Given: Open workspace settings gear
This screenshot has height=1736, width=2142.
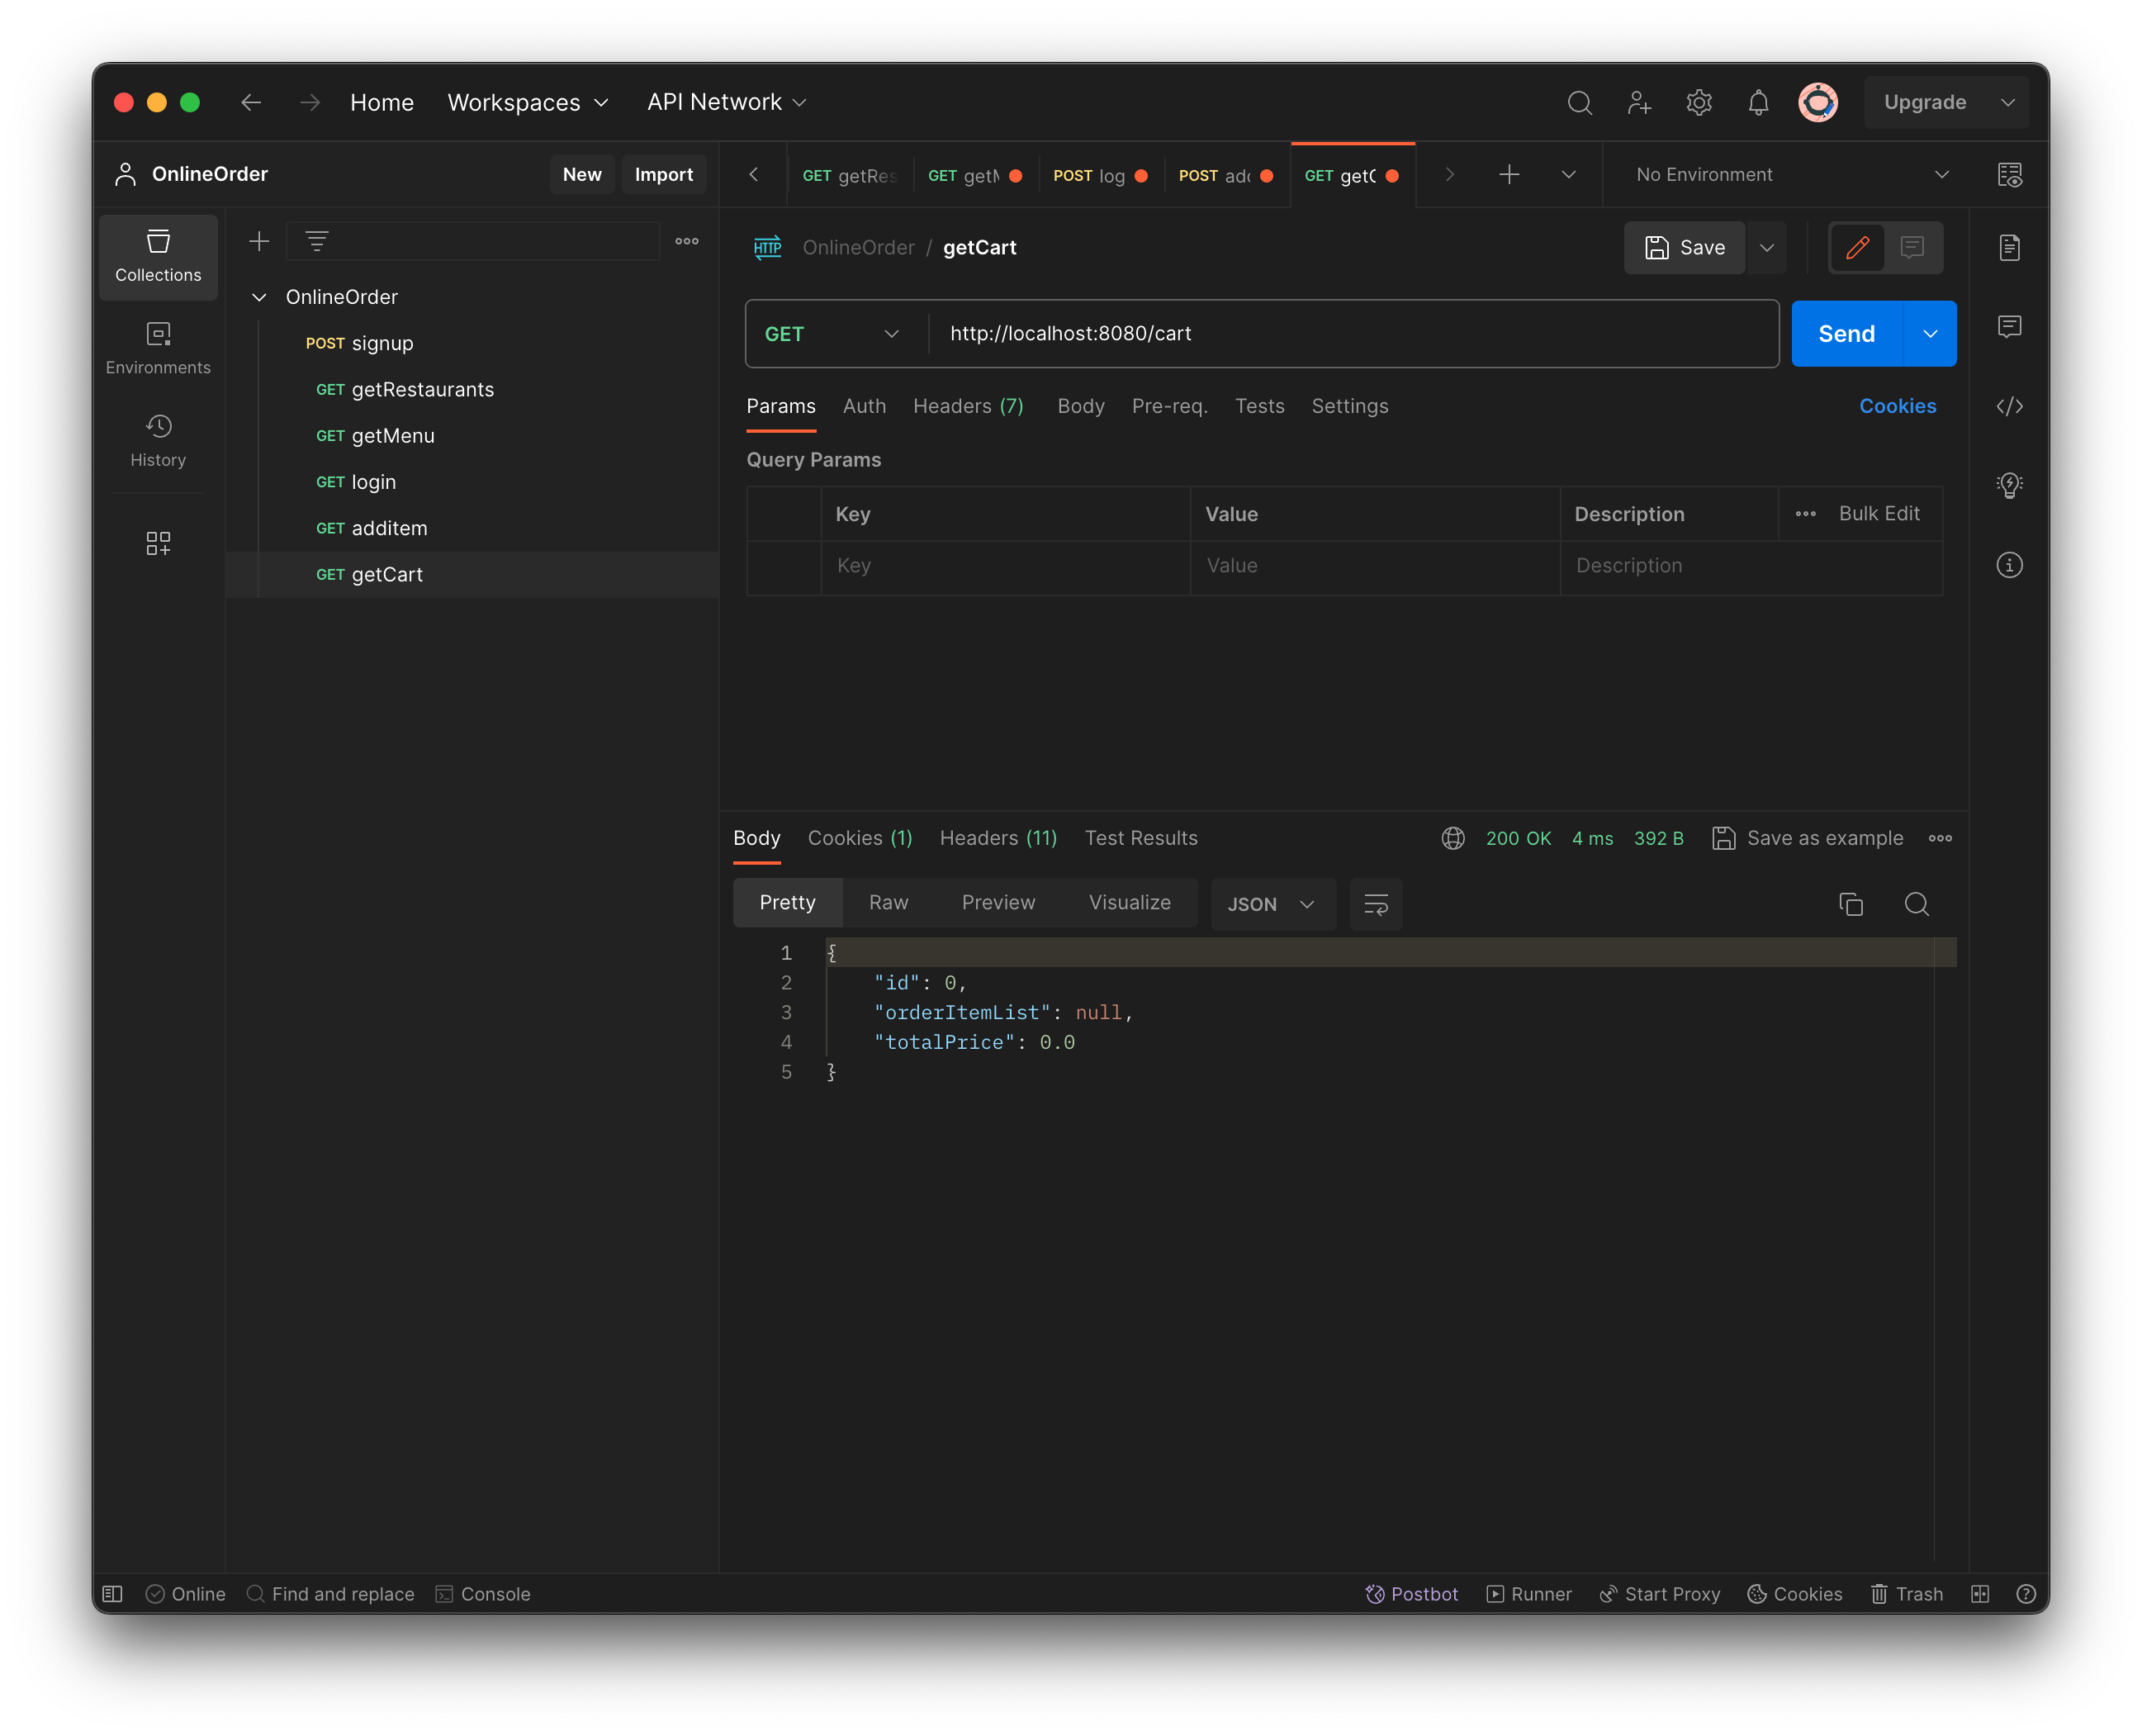Looking at the screenshot, I should (1699, 102).
